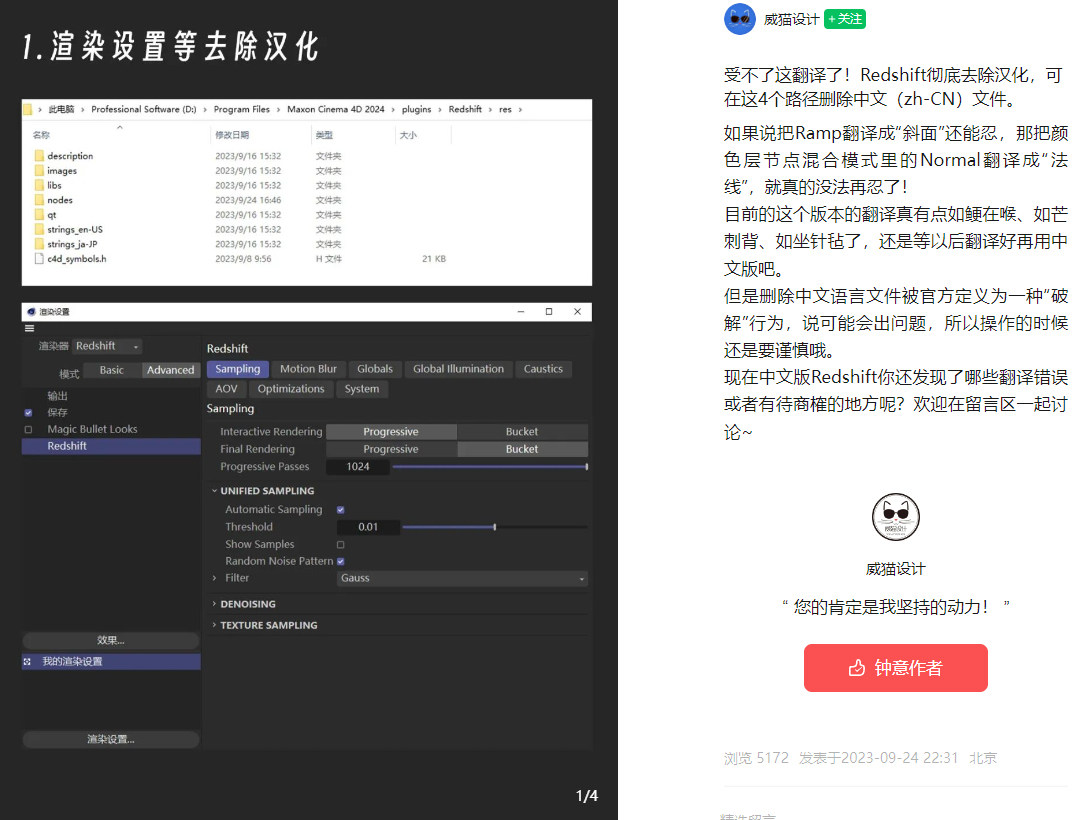The image size is (1088, 820).
Task: Toggle the 保存 checkbox
Action: click(28, 413)
